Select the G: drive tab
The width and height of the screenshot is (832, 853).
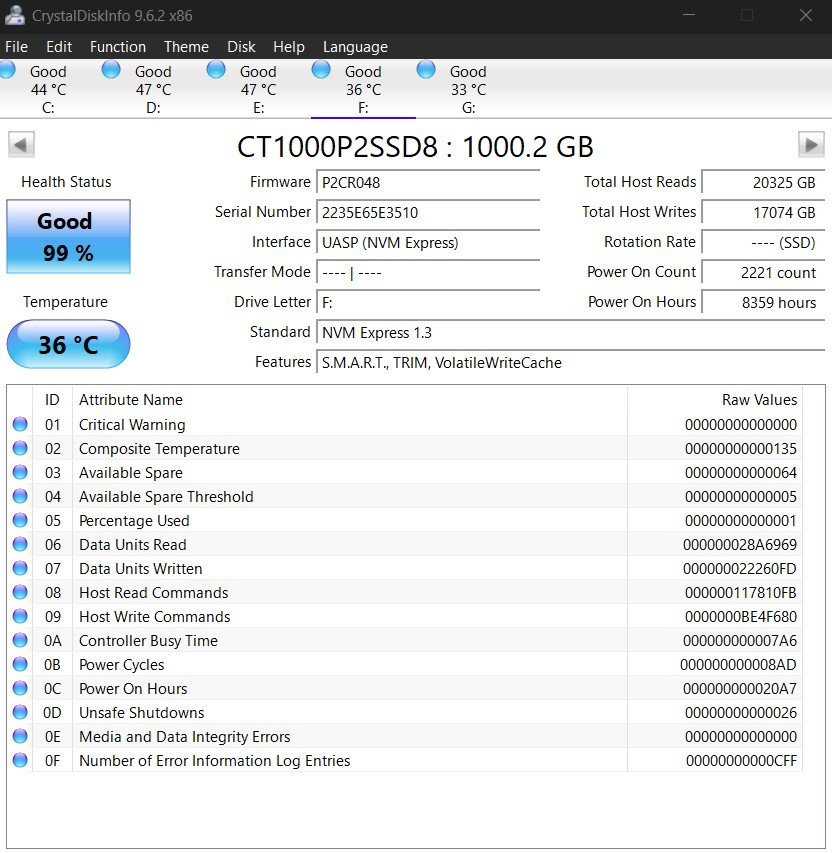click(x=468, y=89)
